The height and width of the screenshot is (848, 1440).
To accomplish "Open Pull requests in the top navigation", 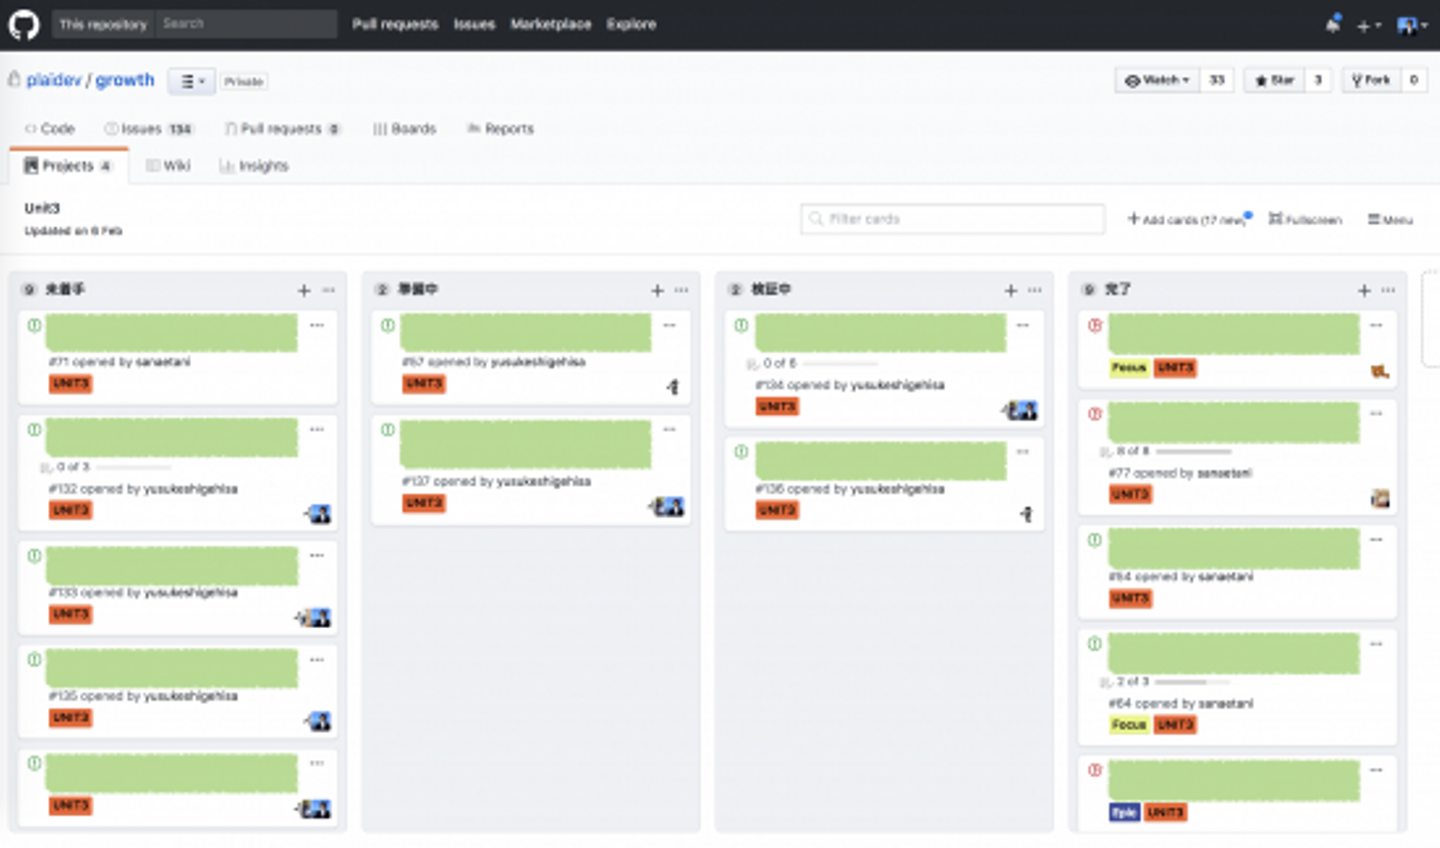I will pyautogui.click(x=395, y=24).
